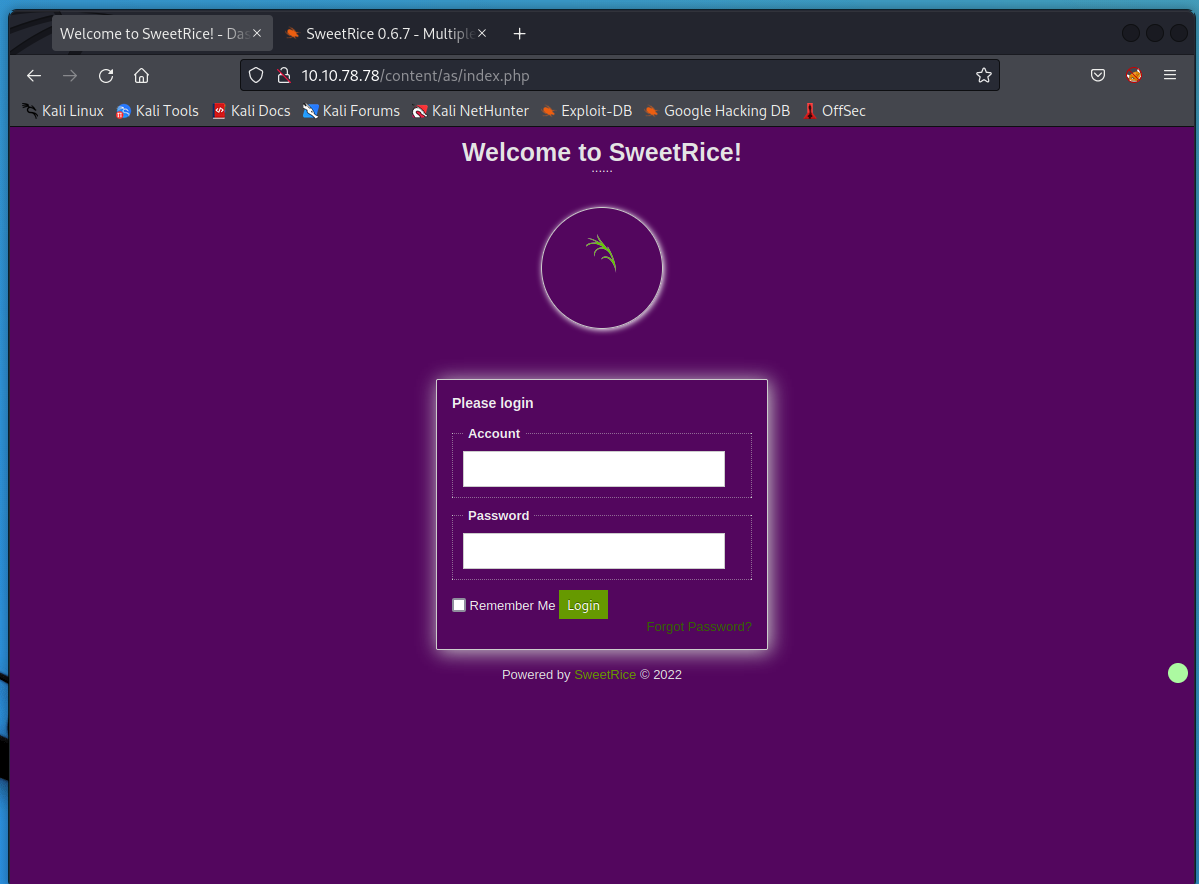Bookmark this page with the star icon
The image size is (1199, 884).
coord(983,76)
